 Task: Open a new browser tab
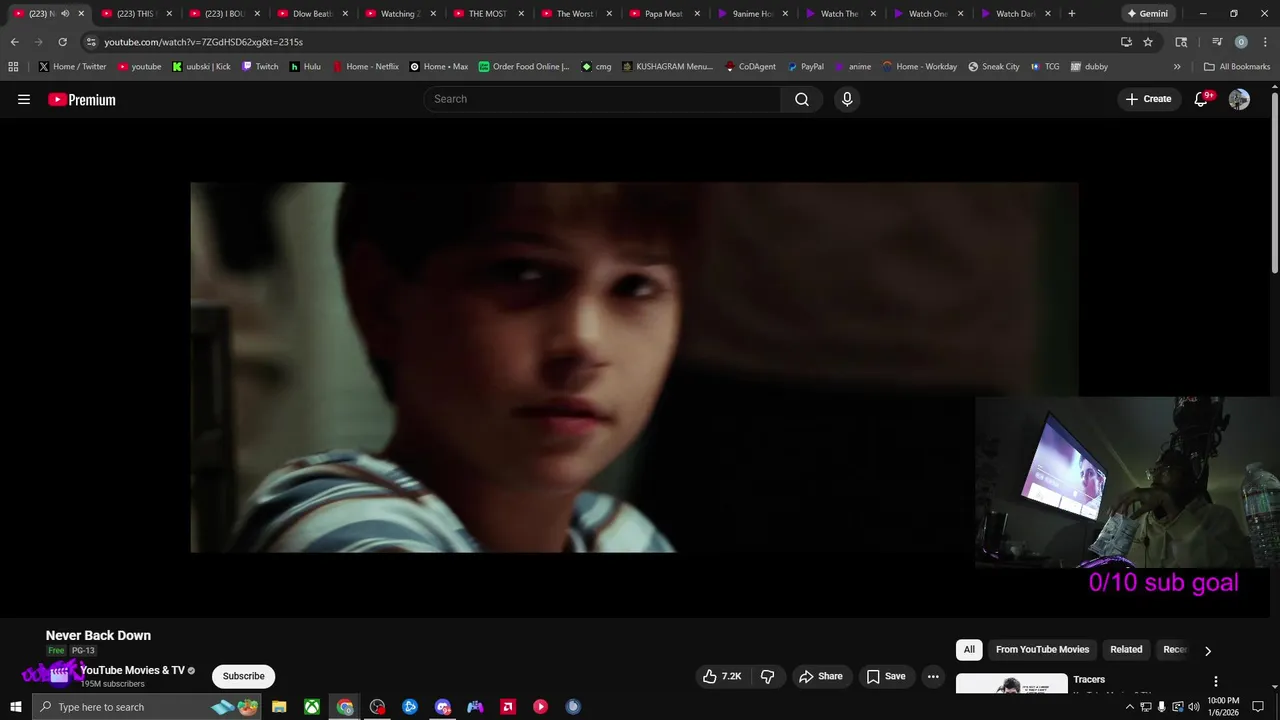point(1072,14)
